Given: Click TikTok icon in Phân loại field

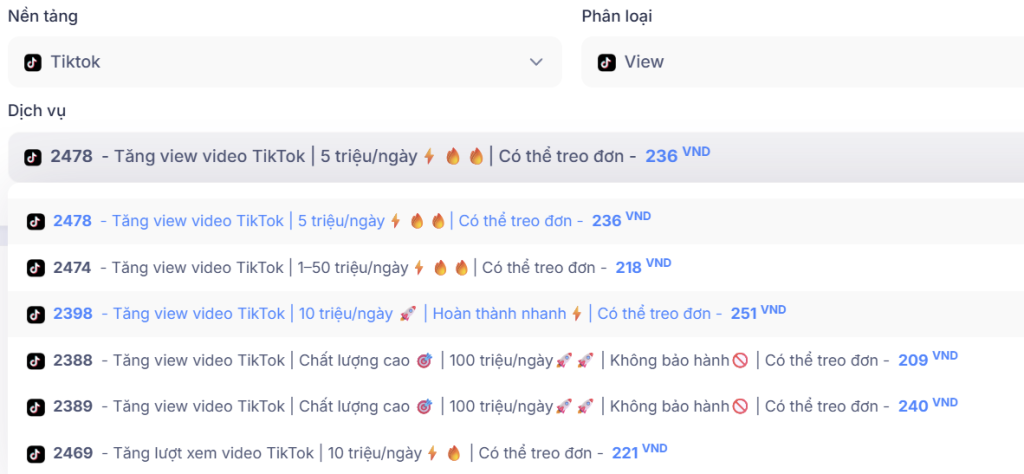Looking at the screenshot, I should (607, 62).
